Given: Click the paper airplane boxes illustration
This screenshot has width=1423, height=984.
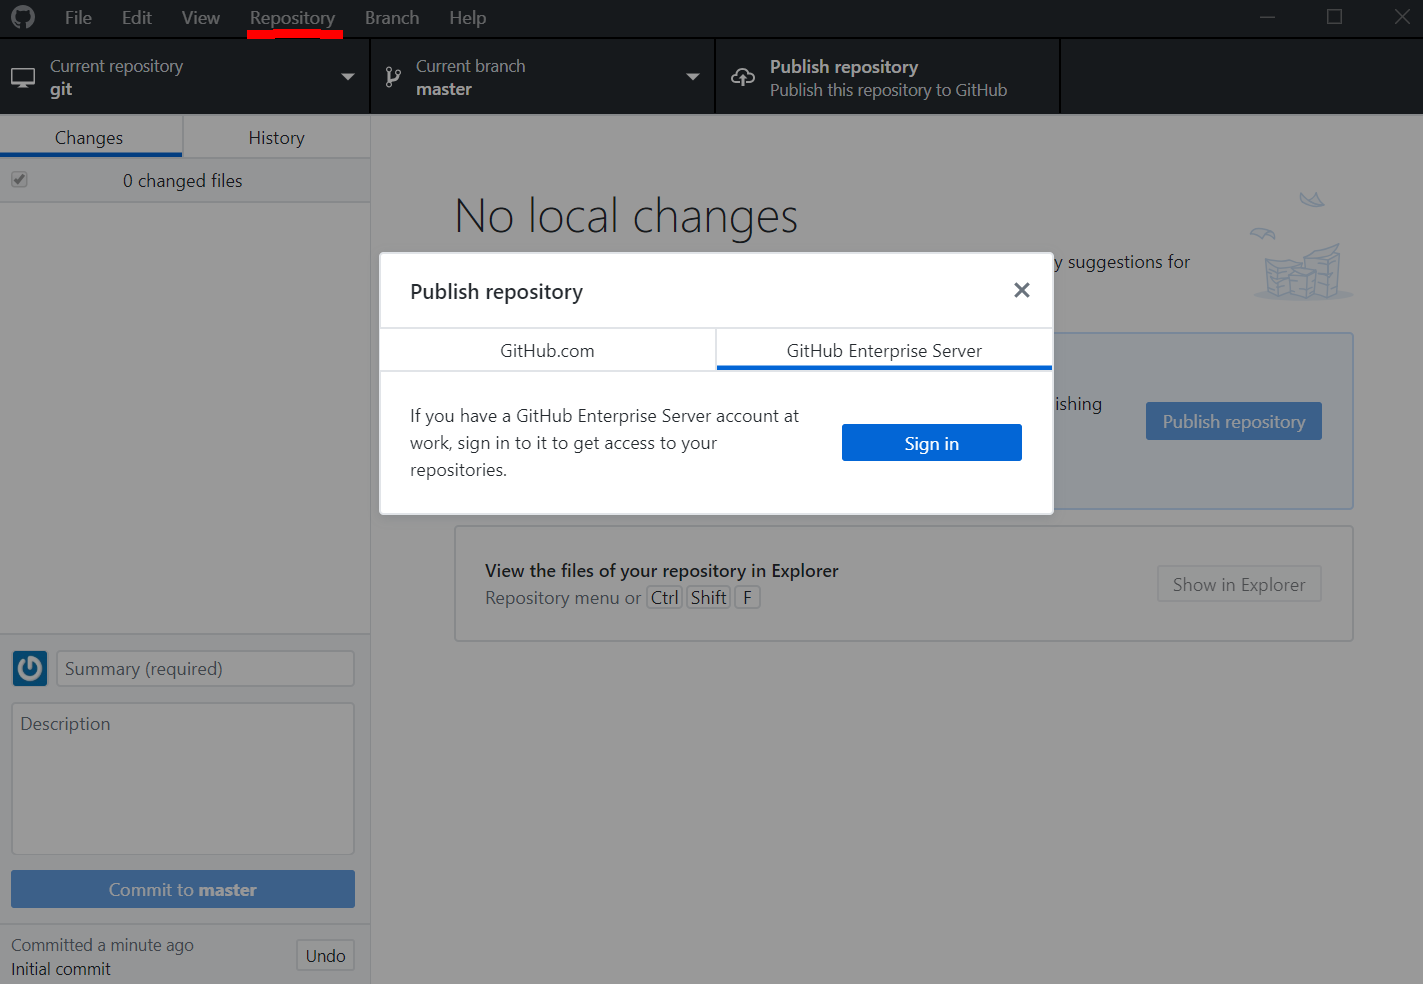Looking at the screenshot, I should pyautogui.click(x=1302, y=247).
